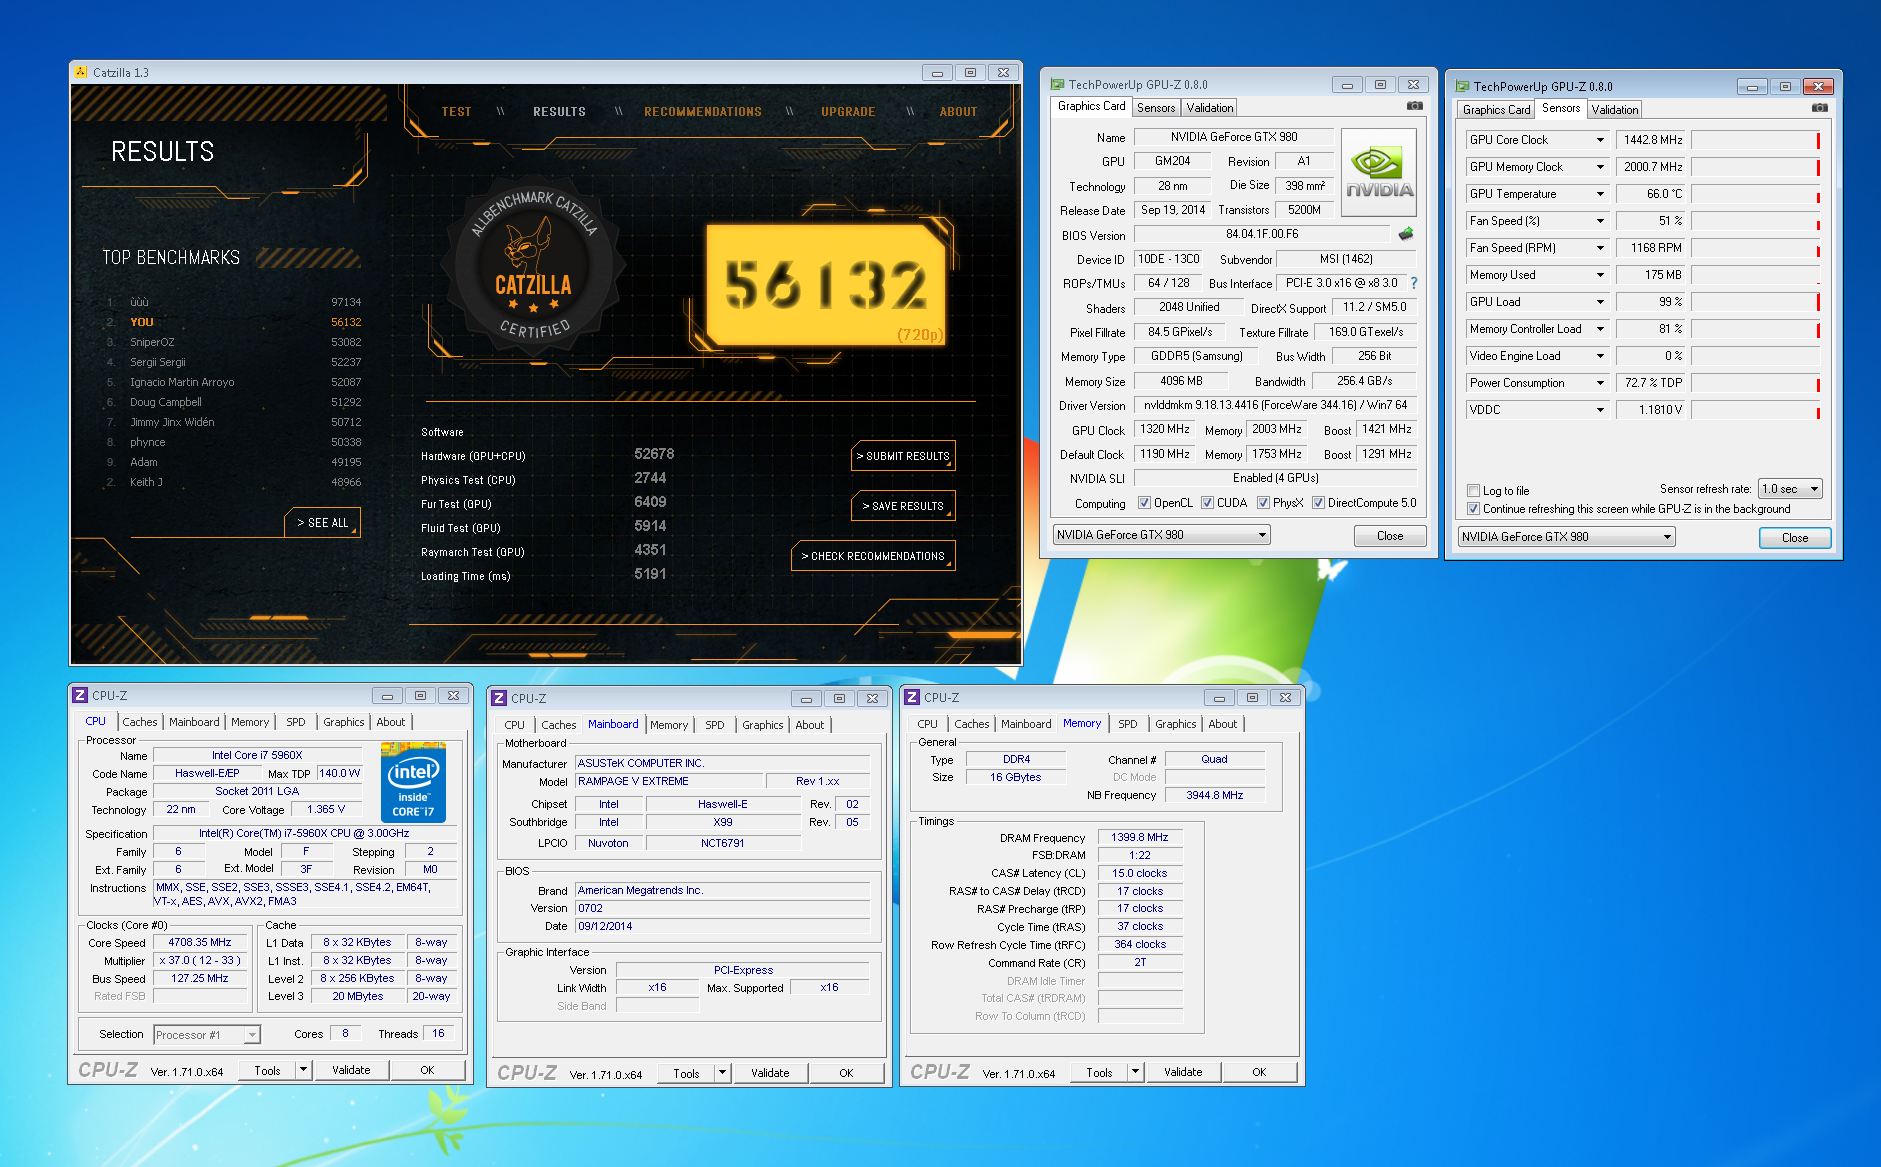Open the Tools dropdown arrow in CPU-Z CPU window

coord(303,1070)
